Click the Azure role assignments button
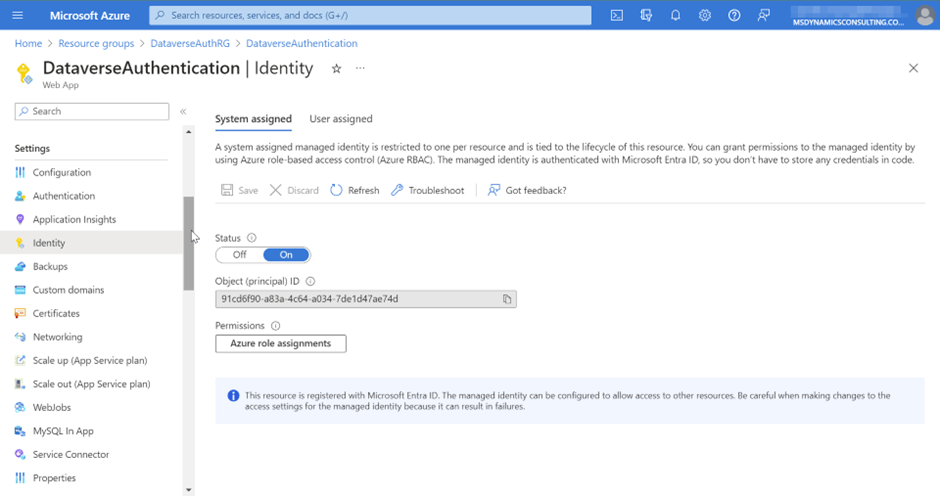 tap(281, 343)
